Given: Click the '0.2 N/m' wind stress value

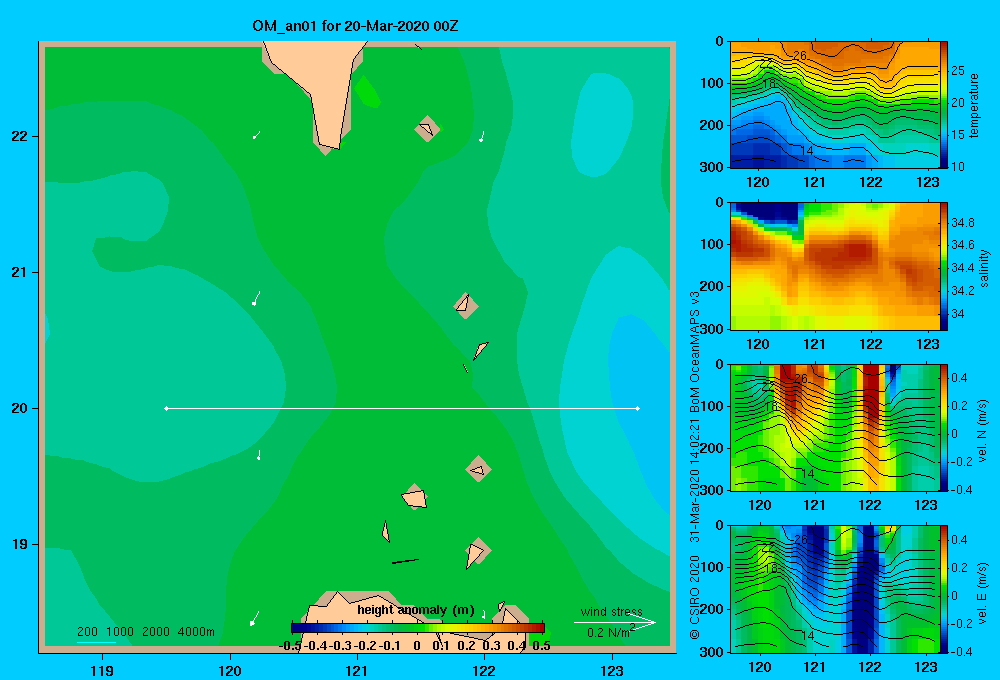Looking at the screenshot, I should tap(608, 633).
